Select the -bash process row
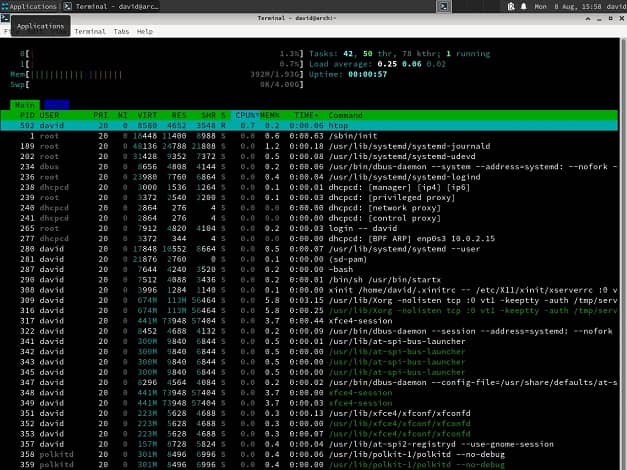Image resolution: width=627 pixels, height=470 pixels. pyautogui.click(x=309, y=270)
